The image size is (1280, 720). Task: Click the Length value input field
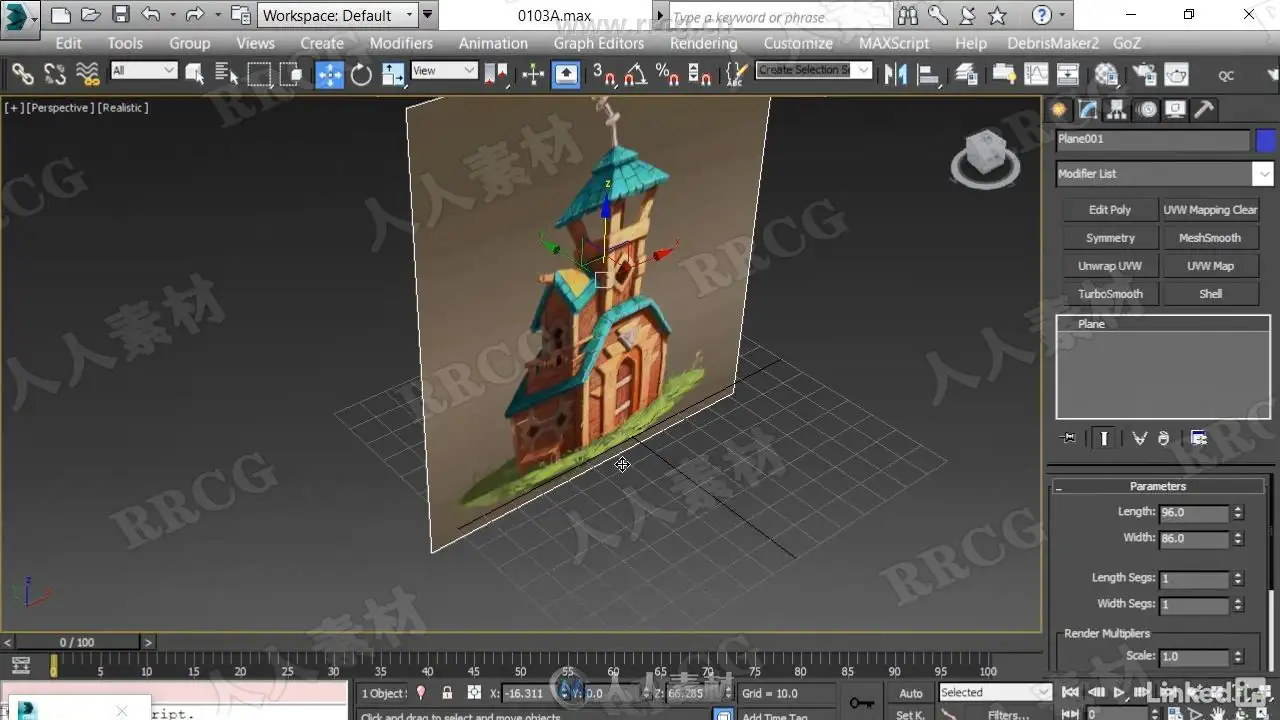tap(1193, 512)
